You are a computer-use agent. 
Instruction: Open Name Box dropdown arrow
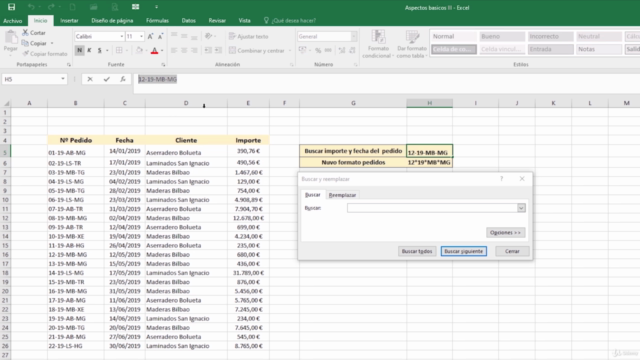63,79
